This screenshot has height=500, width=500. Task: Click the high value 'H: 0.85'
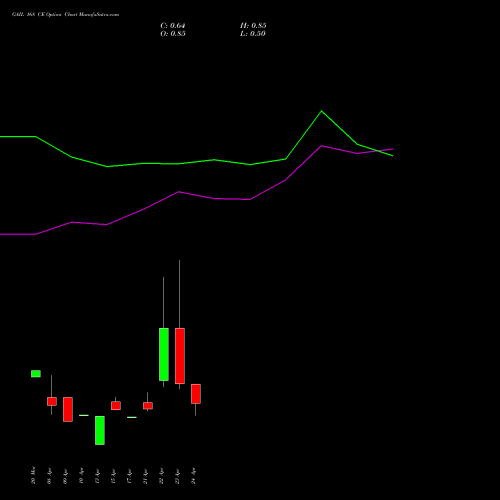coord(253,26)
